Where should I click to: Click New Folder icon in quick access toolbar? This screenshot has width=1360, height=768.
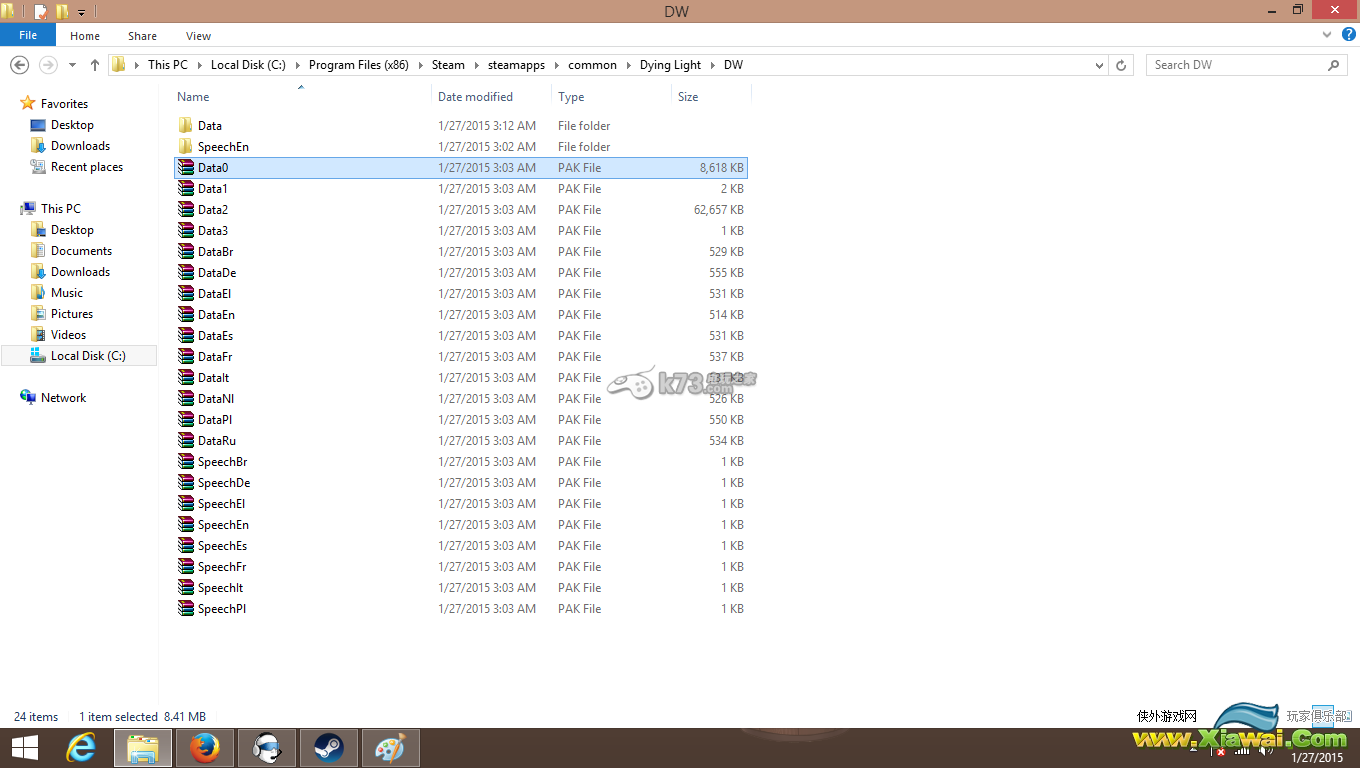pyautogui.click(x=62, y=12)
